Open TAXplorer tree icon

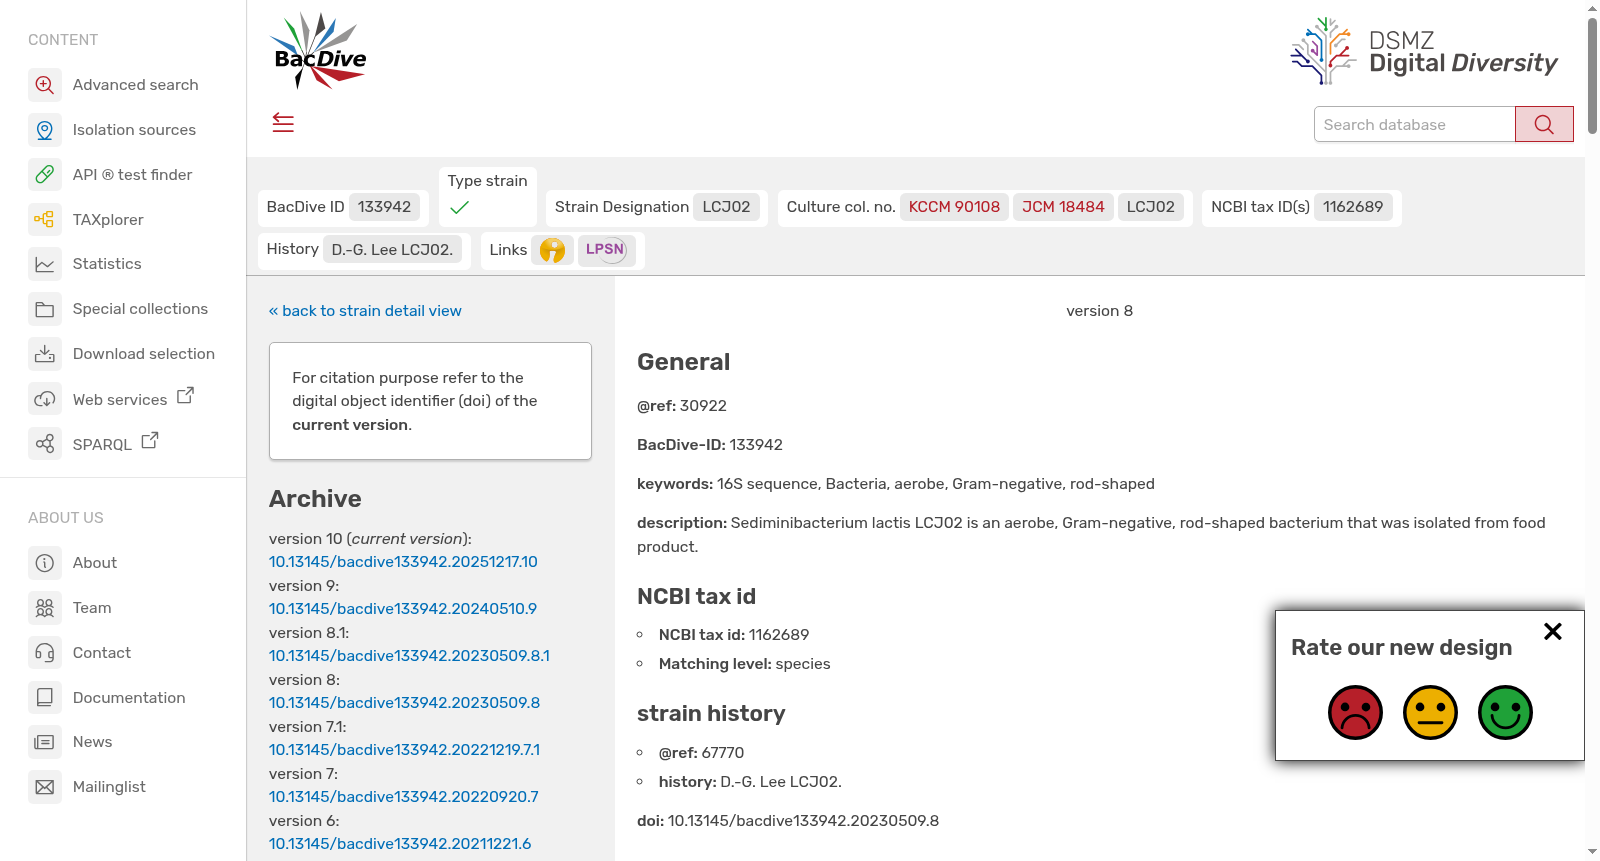pyautogui.click(x=45, y=219)
